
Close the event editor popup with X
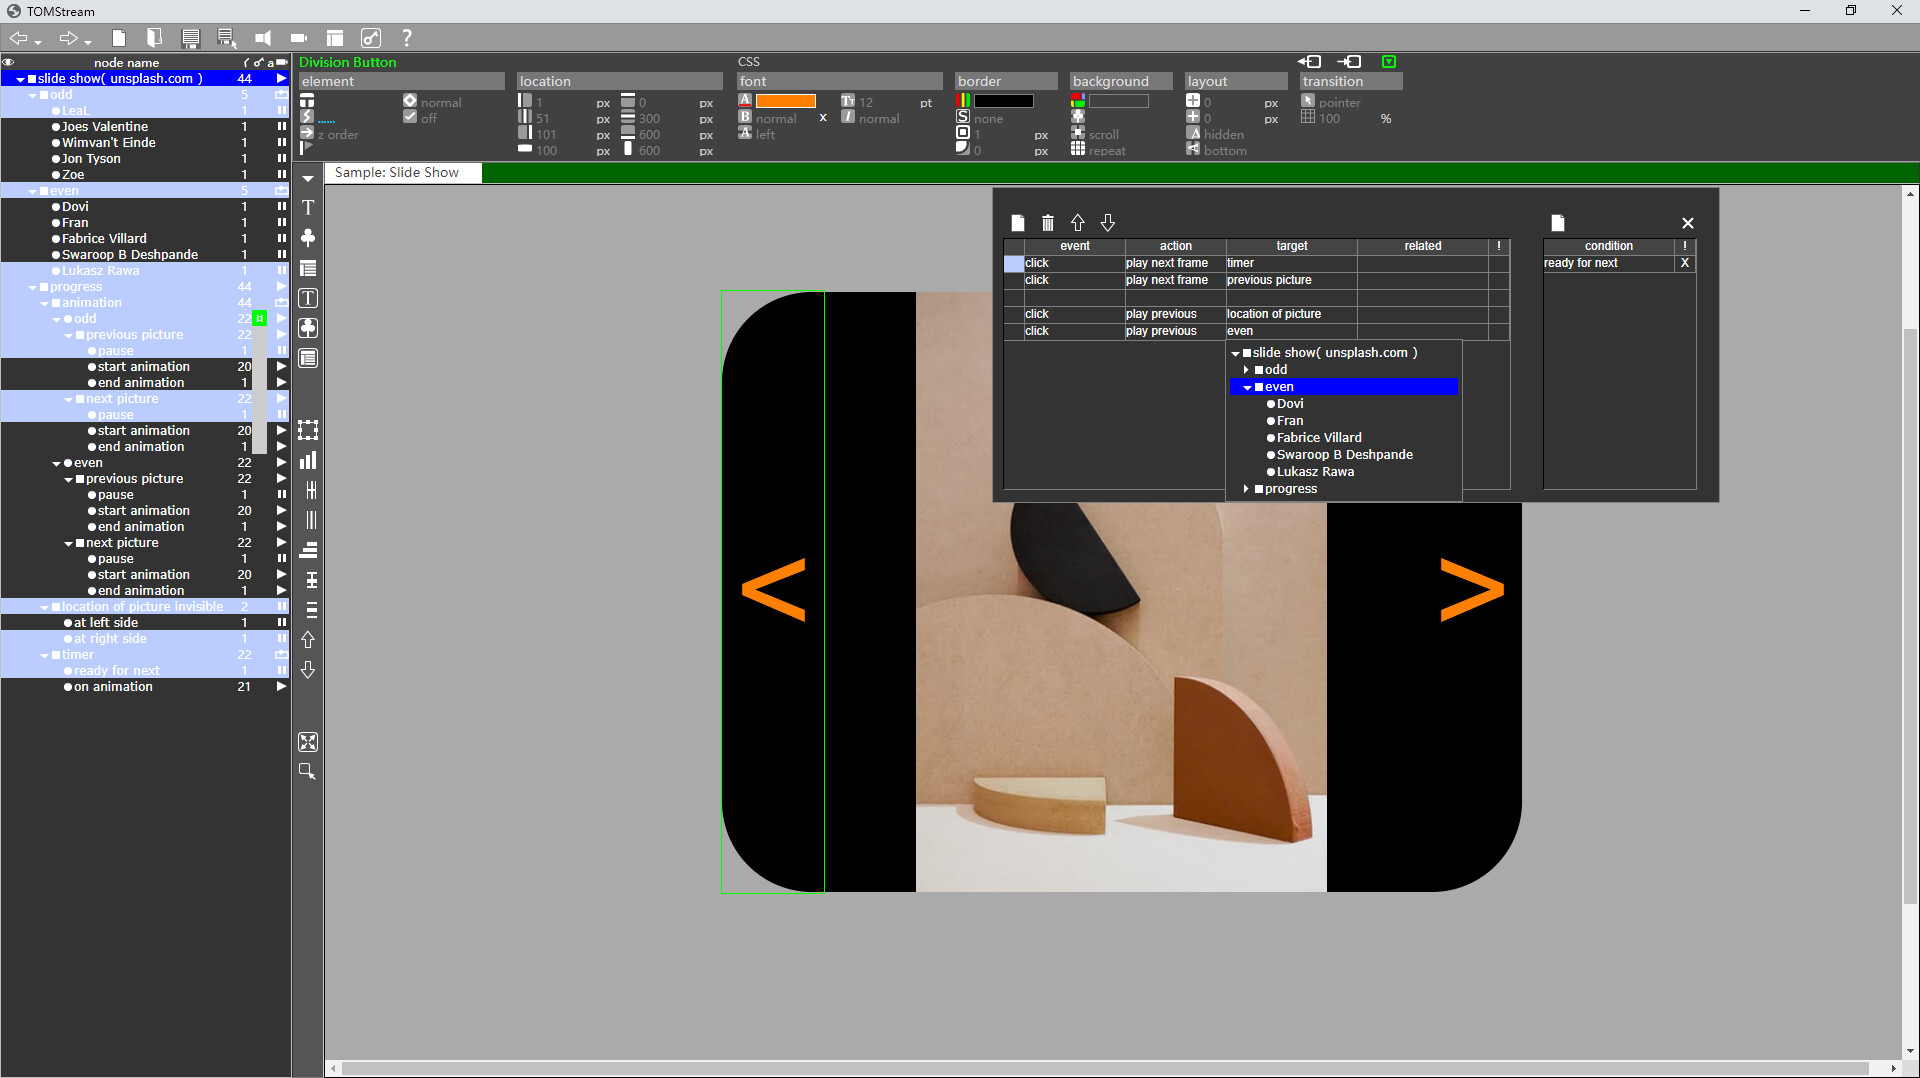click(x=1687, y=222)
